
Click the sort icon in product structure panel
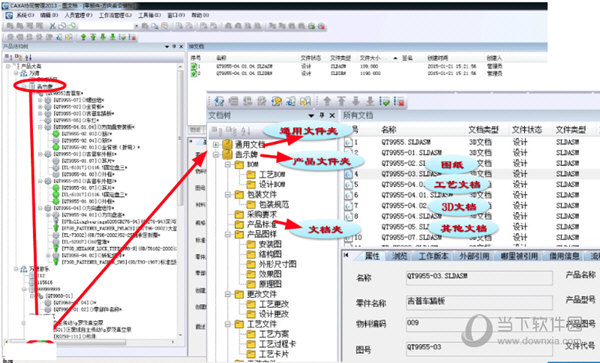(28, 57)
